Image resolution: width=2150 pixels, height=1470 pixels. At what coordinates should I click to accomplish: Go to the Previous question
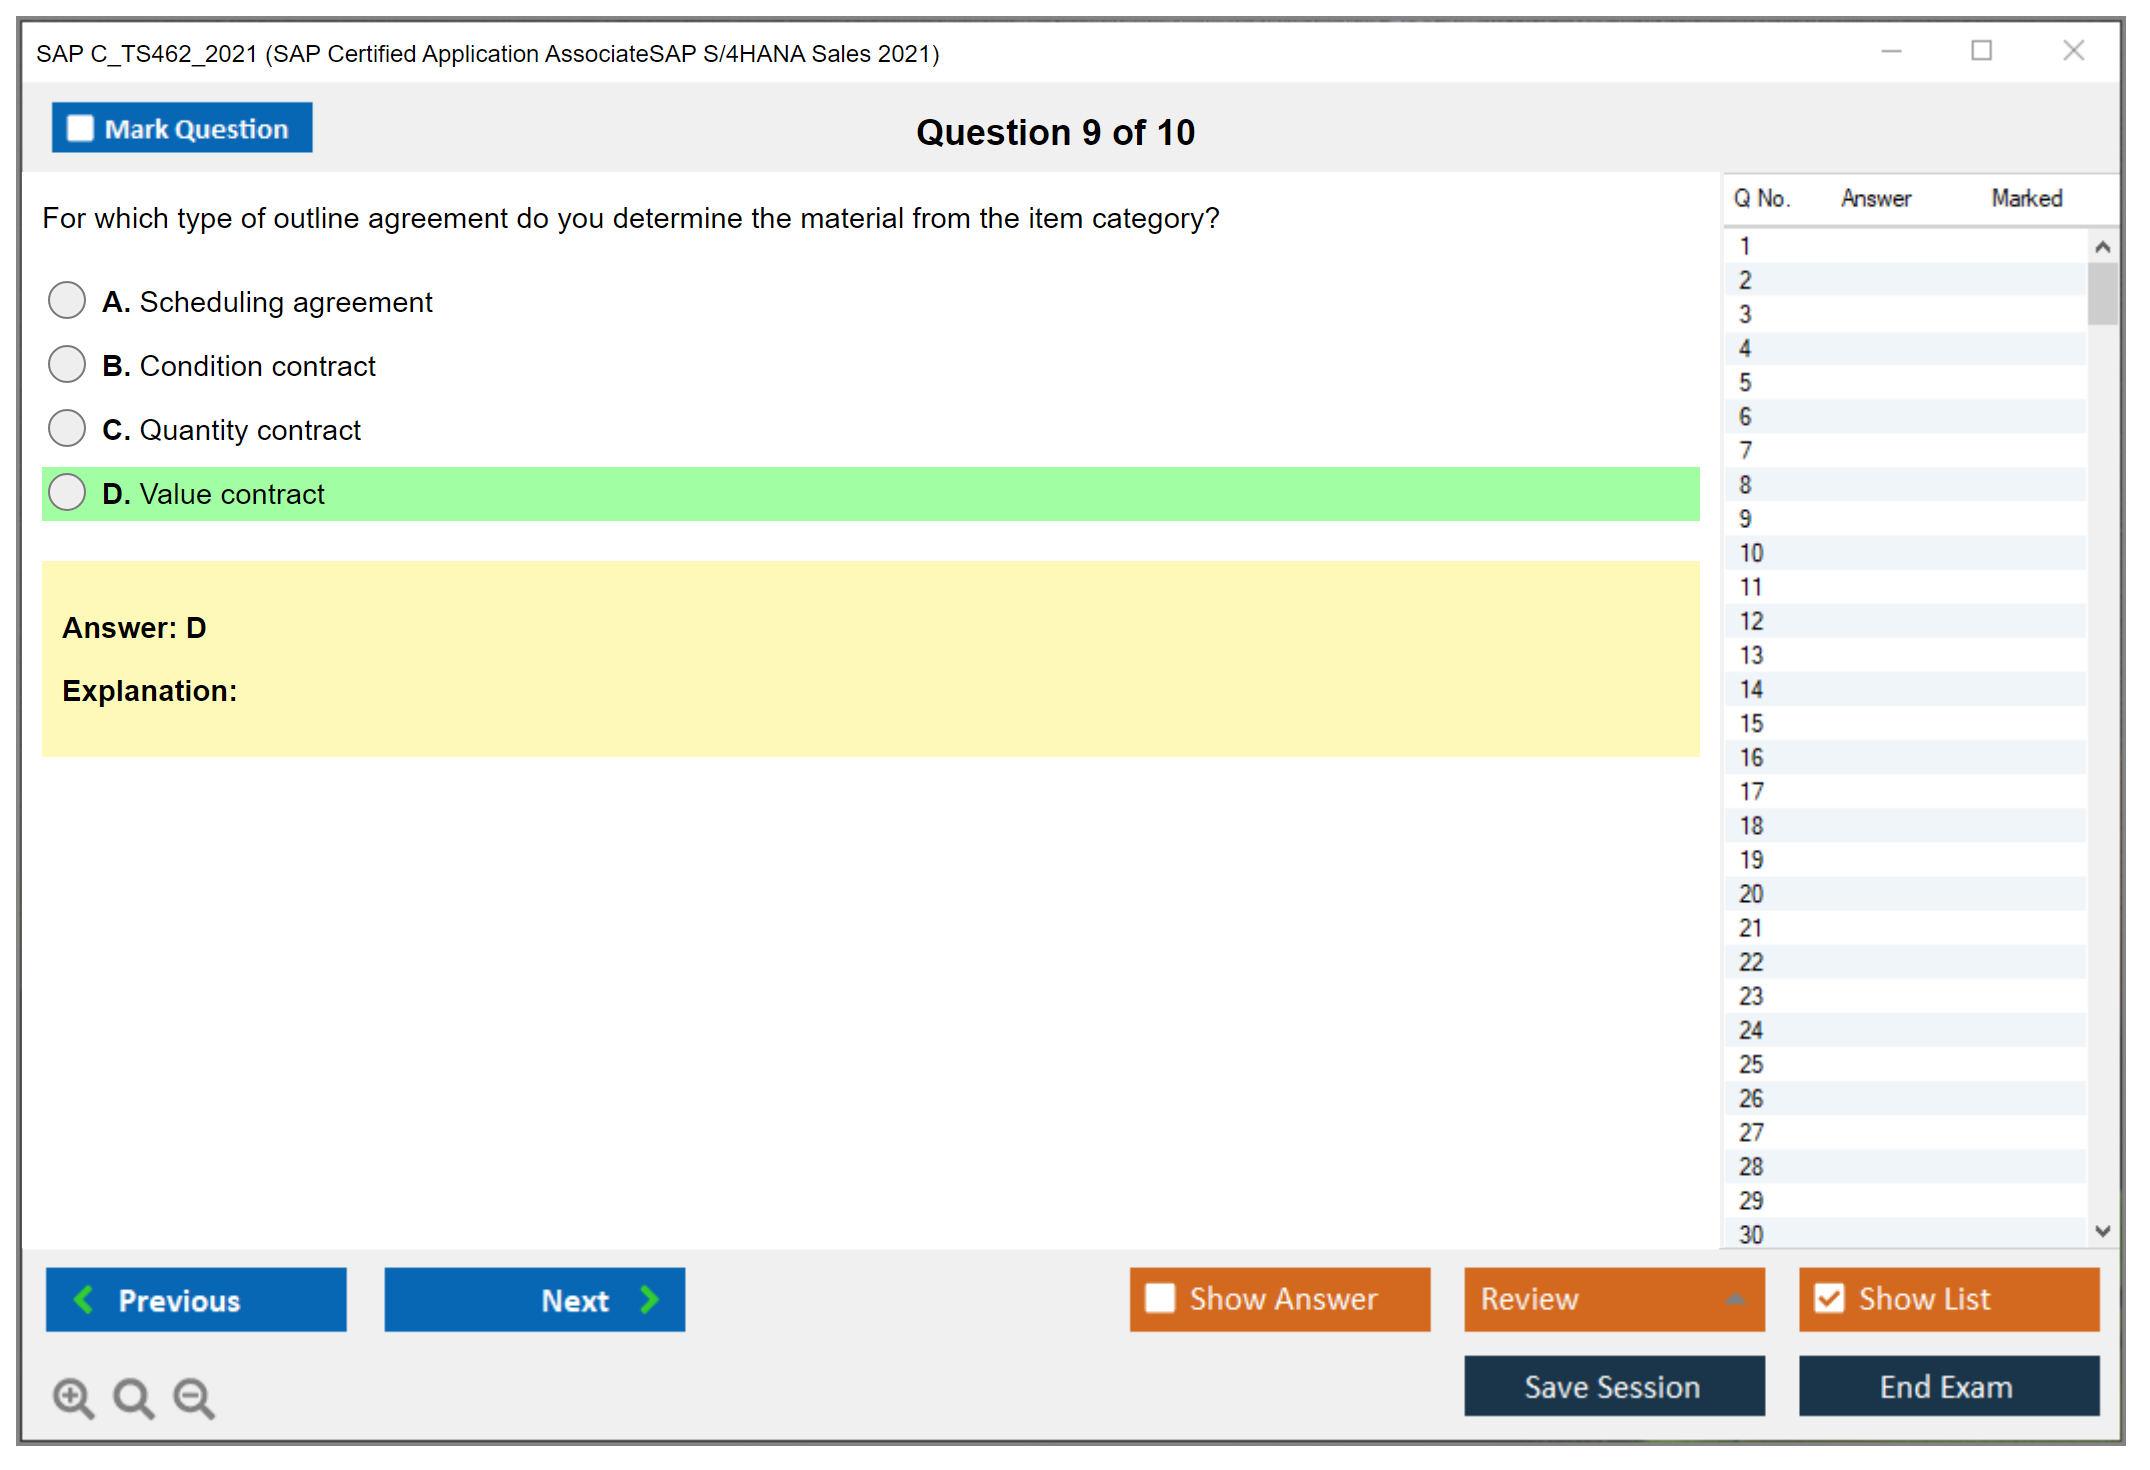196,1300
